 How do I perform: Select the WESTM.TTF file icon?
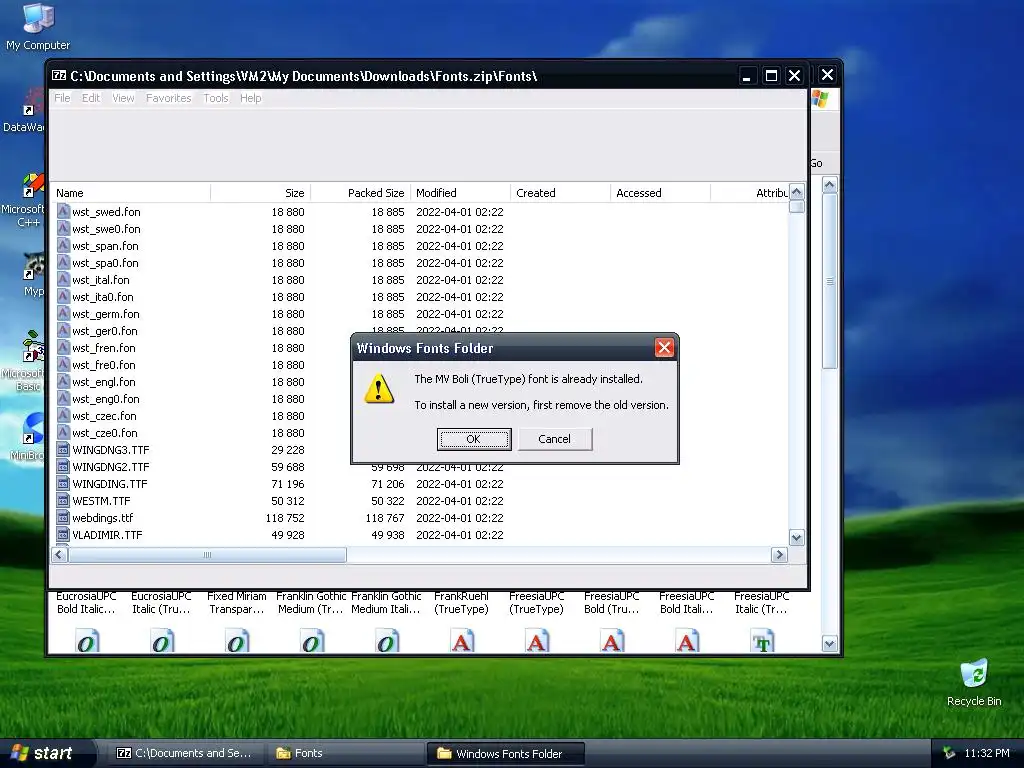[63, 500]
